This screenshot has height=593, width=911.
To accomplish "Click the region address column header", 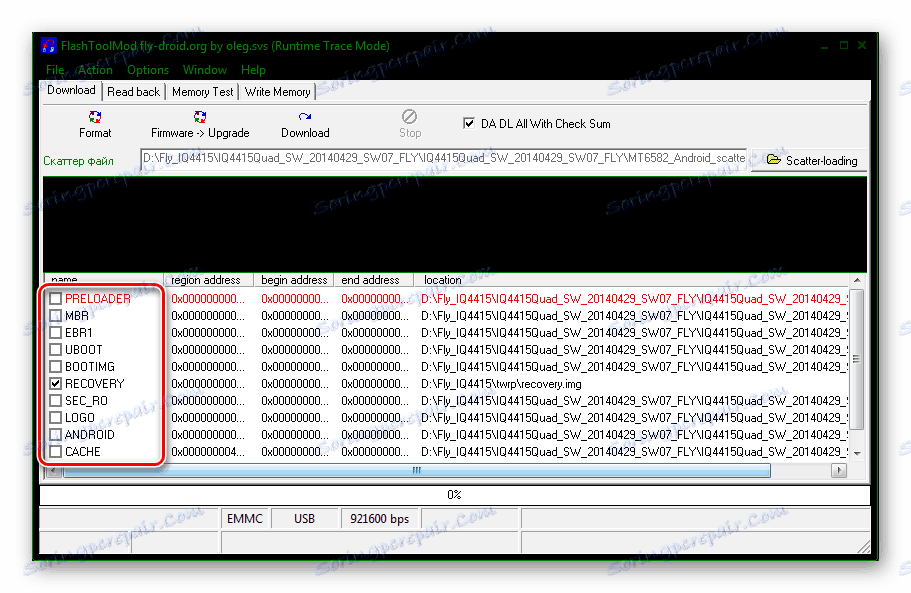I will 209,280.
